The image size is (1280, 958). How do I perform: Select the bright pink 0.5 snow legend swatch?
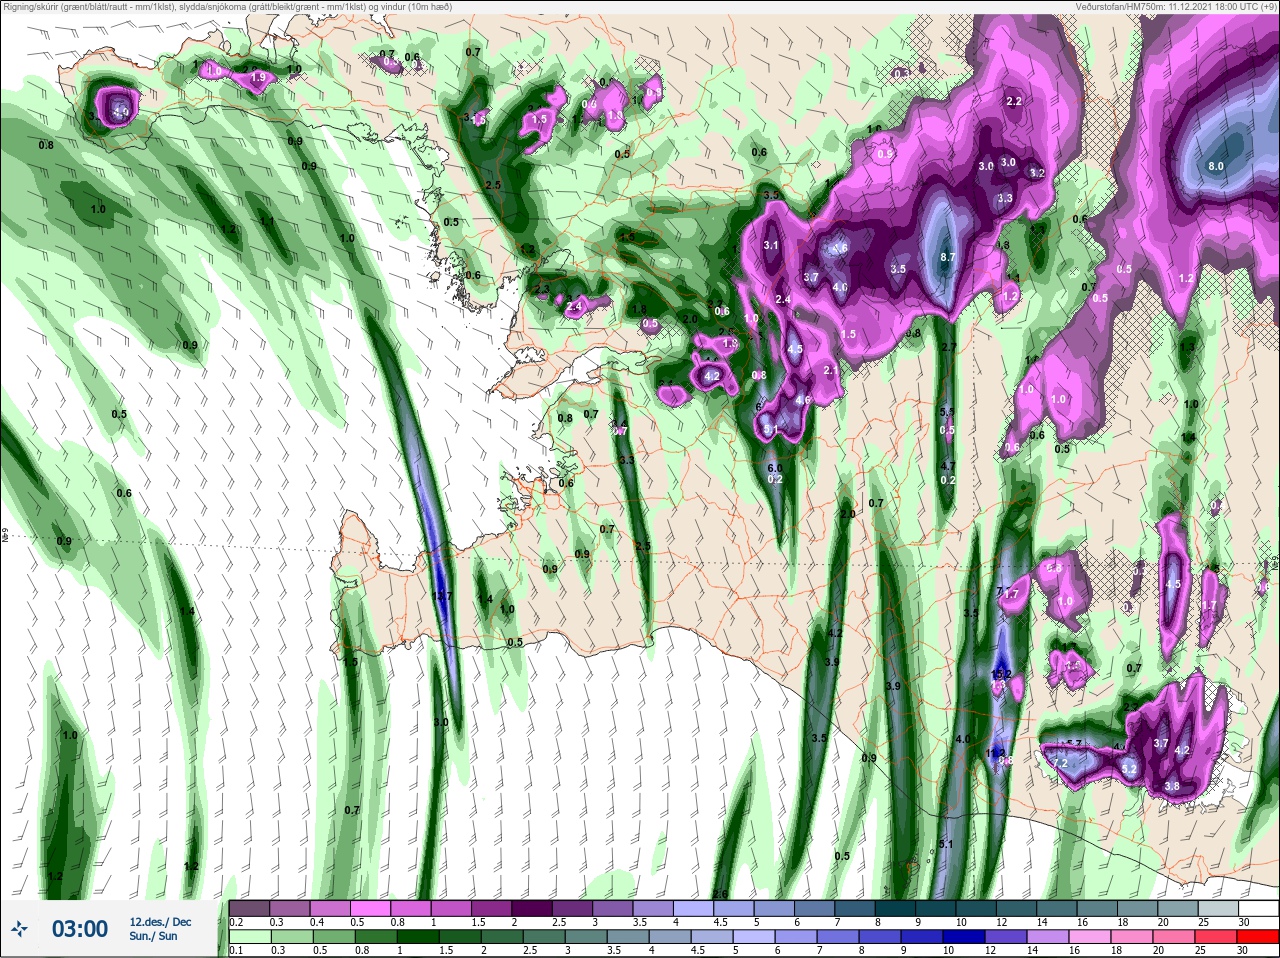click(x=370, y=908)
